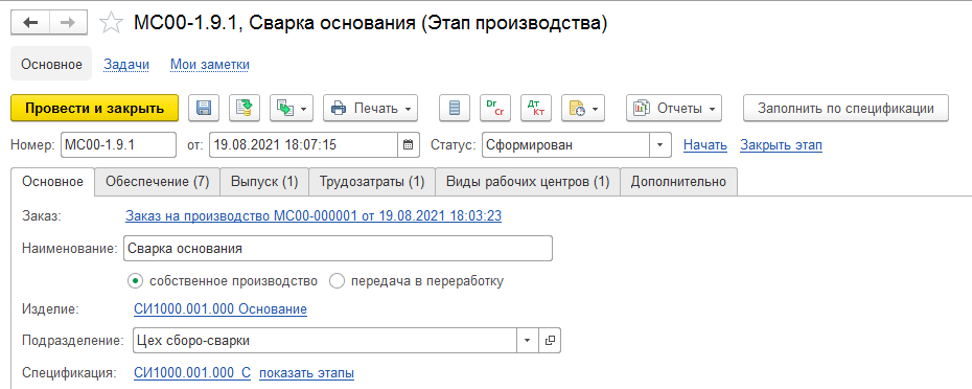Click Провести и закрыть button
Image resolution: width=972 pixels, height=389 pixels.
[x=95, y=108]
